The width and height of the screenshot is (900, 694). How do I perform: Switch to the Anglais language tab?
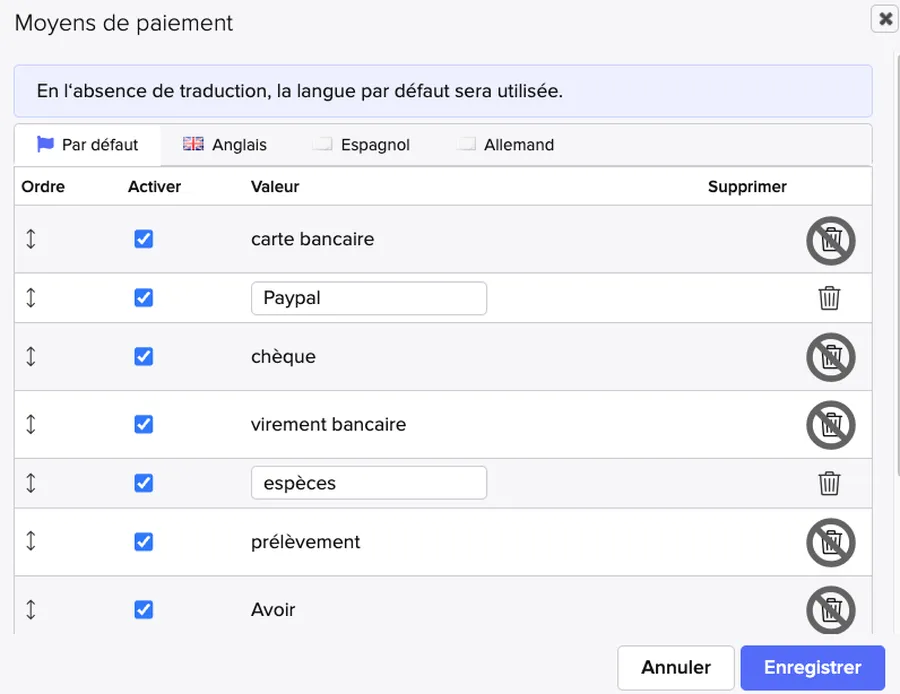(x=225, y=145)
